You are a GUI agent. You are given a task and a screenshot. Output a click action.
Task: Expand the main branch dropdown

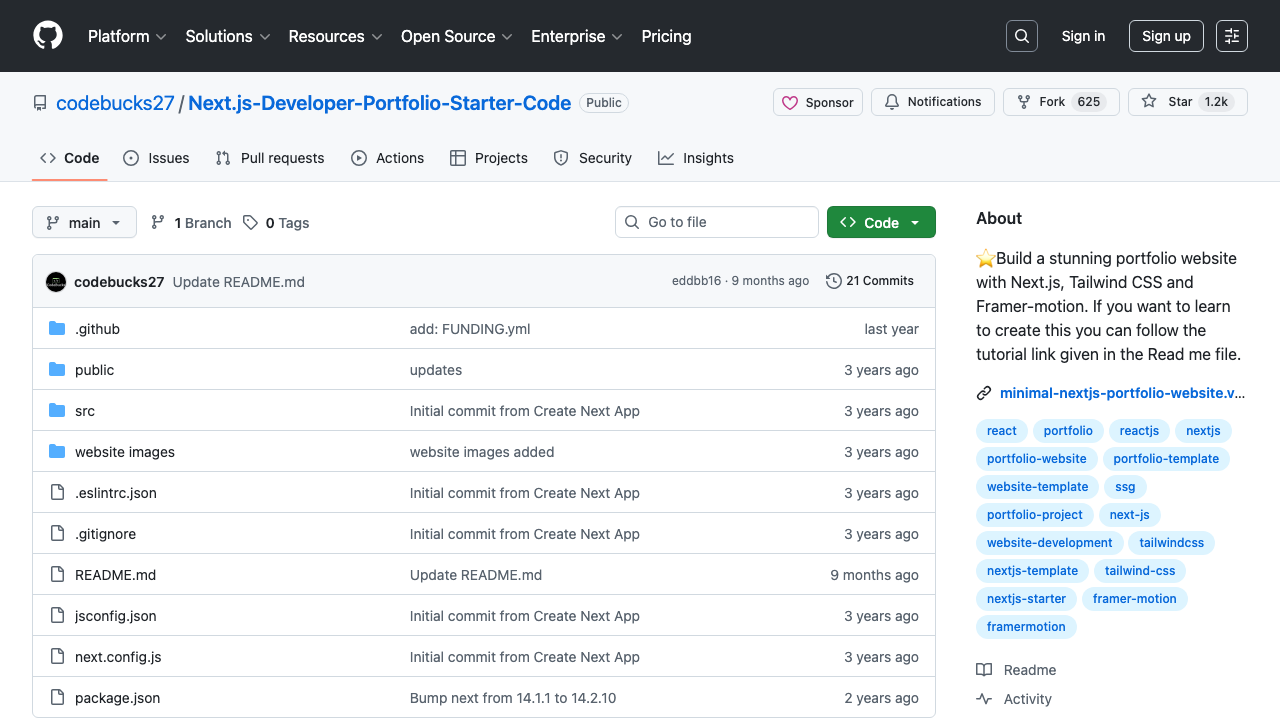click(x=84, y=223)
